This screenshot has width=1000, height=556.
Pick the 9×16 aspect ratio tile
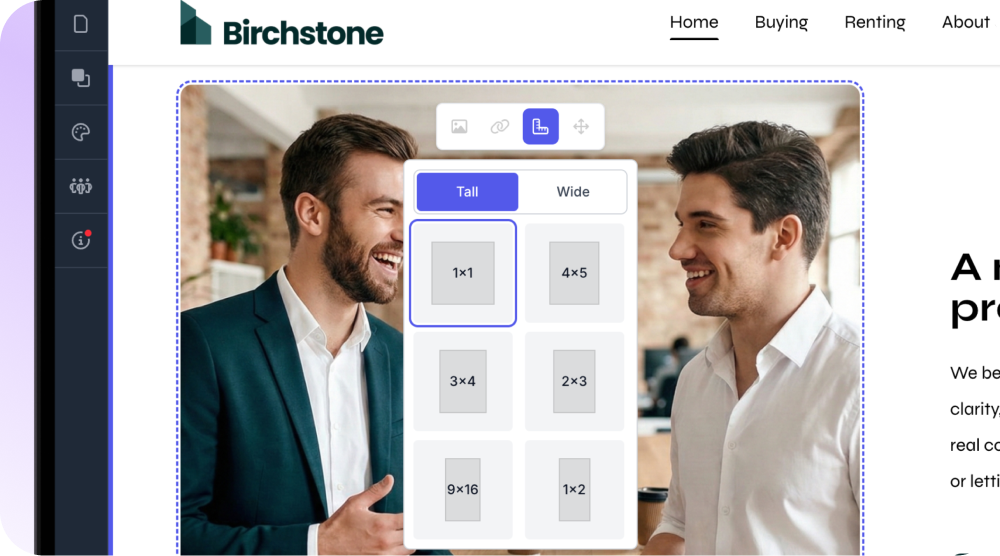pos(463,490)
